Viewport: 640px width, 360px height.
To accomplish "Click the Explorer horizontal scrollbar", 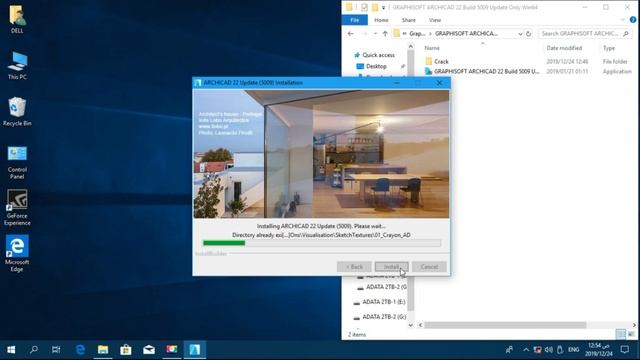I will tap(505, 325).
